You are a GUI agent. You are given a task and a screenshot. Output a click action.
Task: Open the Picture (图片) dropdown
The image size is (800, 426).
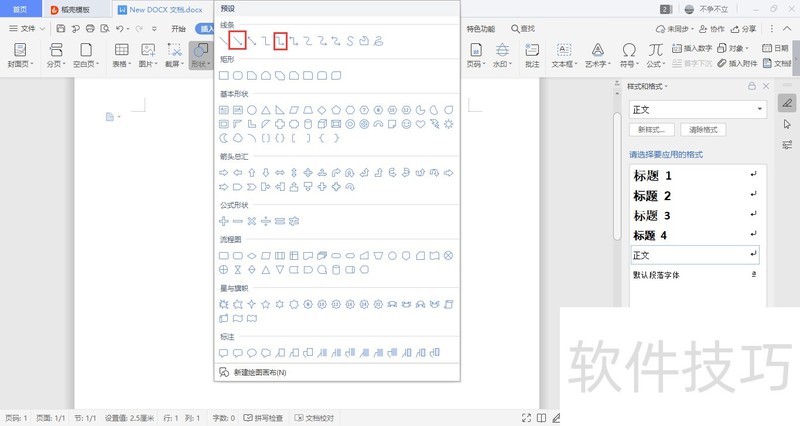[148, 55]
